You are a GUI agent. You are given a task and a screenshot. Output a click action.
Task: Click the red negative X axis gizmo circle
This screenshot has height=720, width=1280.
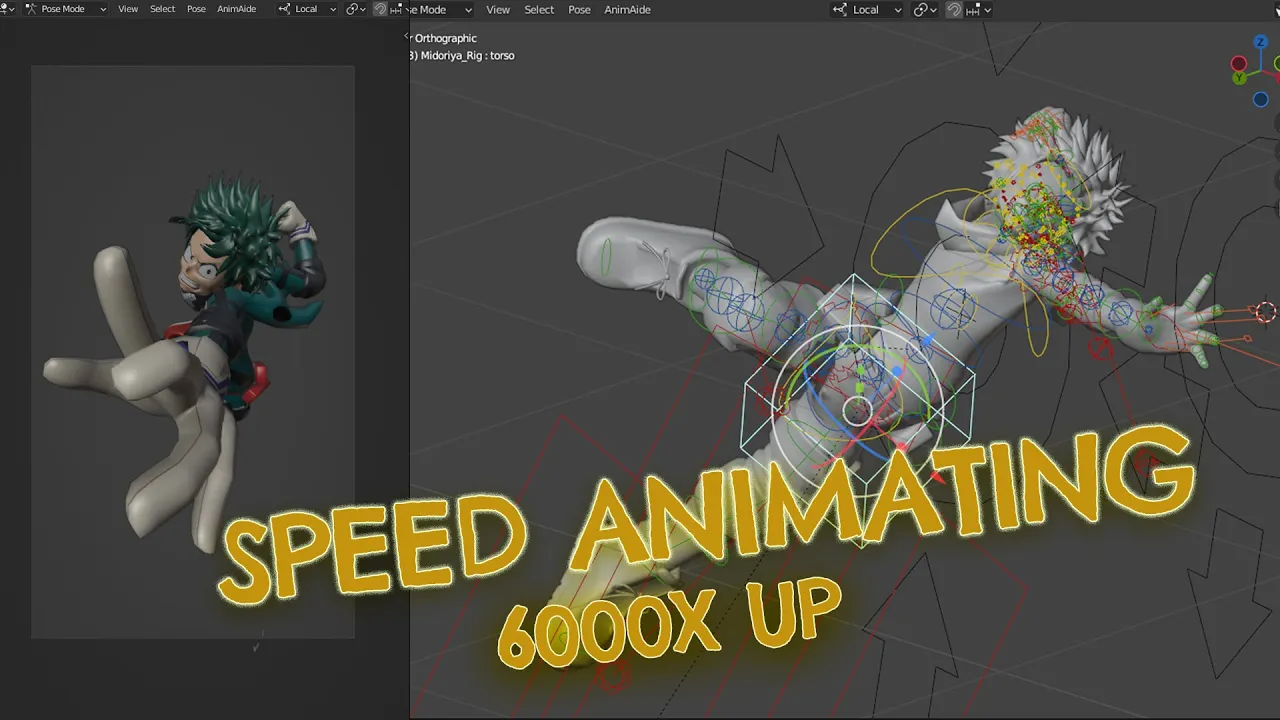tap(1238, 63)
